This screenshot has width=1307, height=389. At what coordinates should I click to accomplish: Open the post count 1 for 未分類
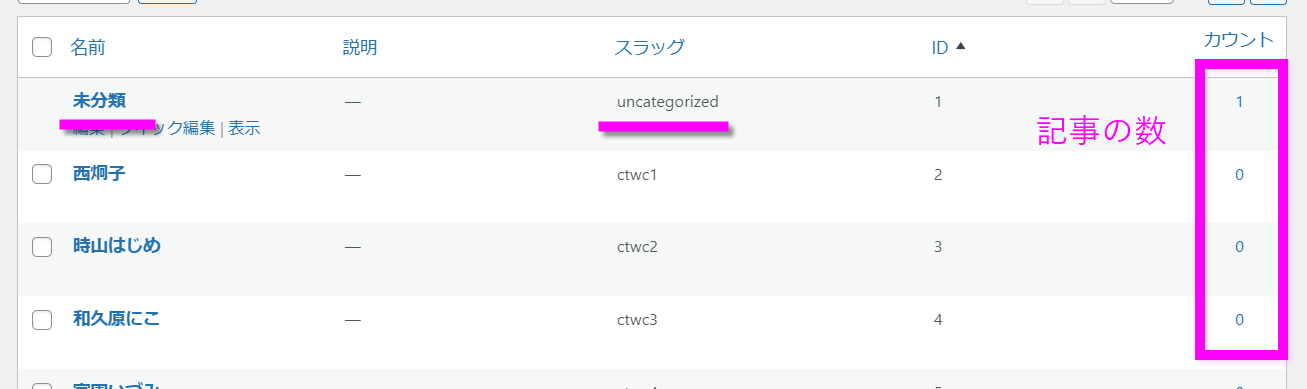pyautogui.click(x=1239, y=101)
